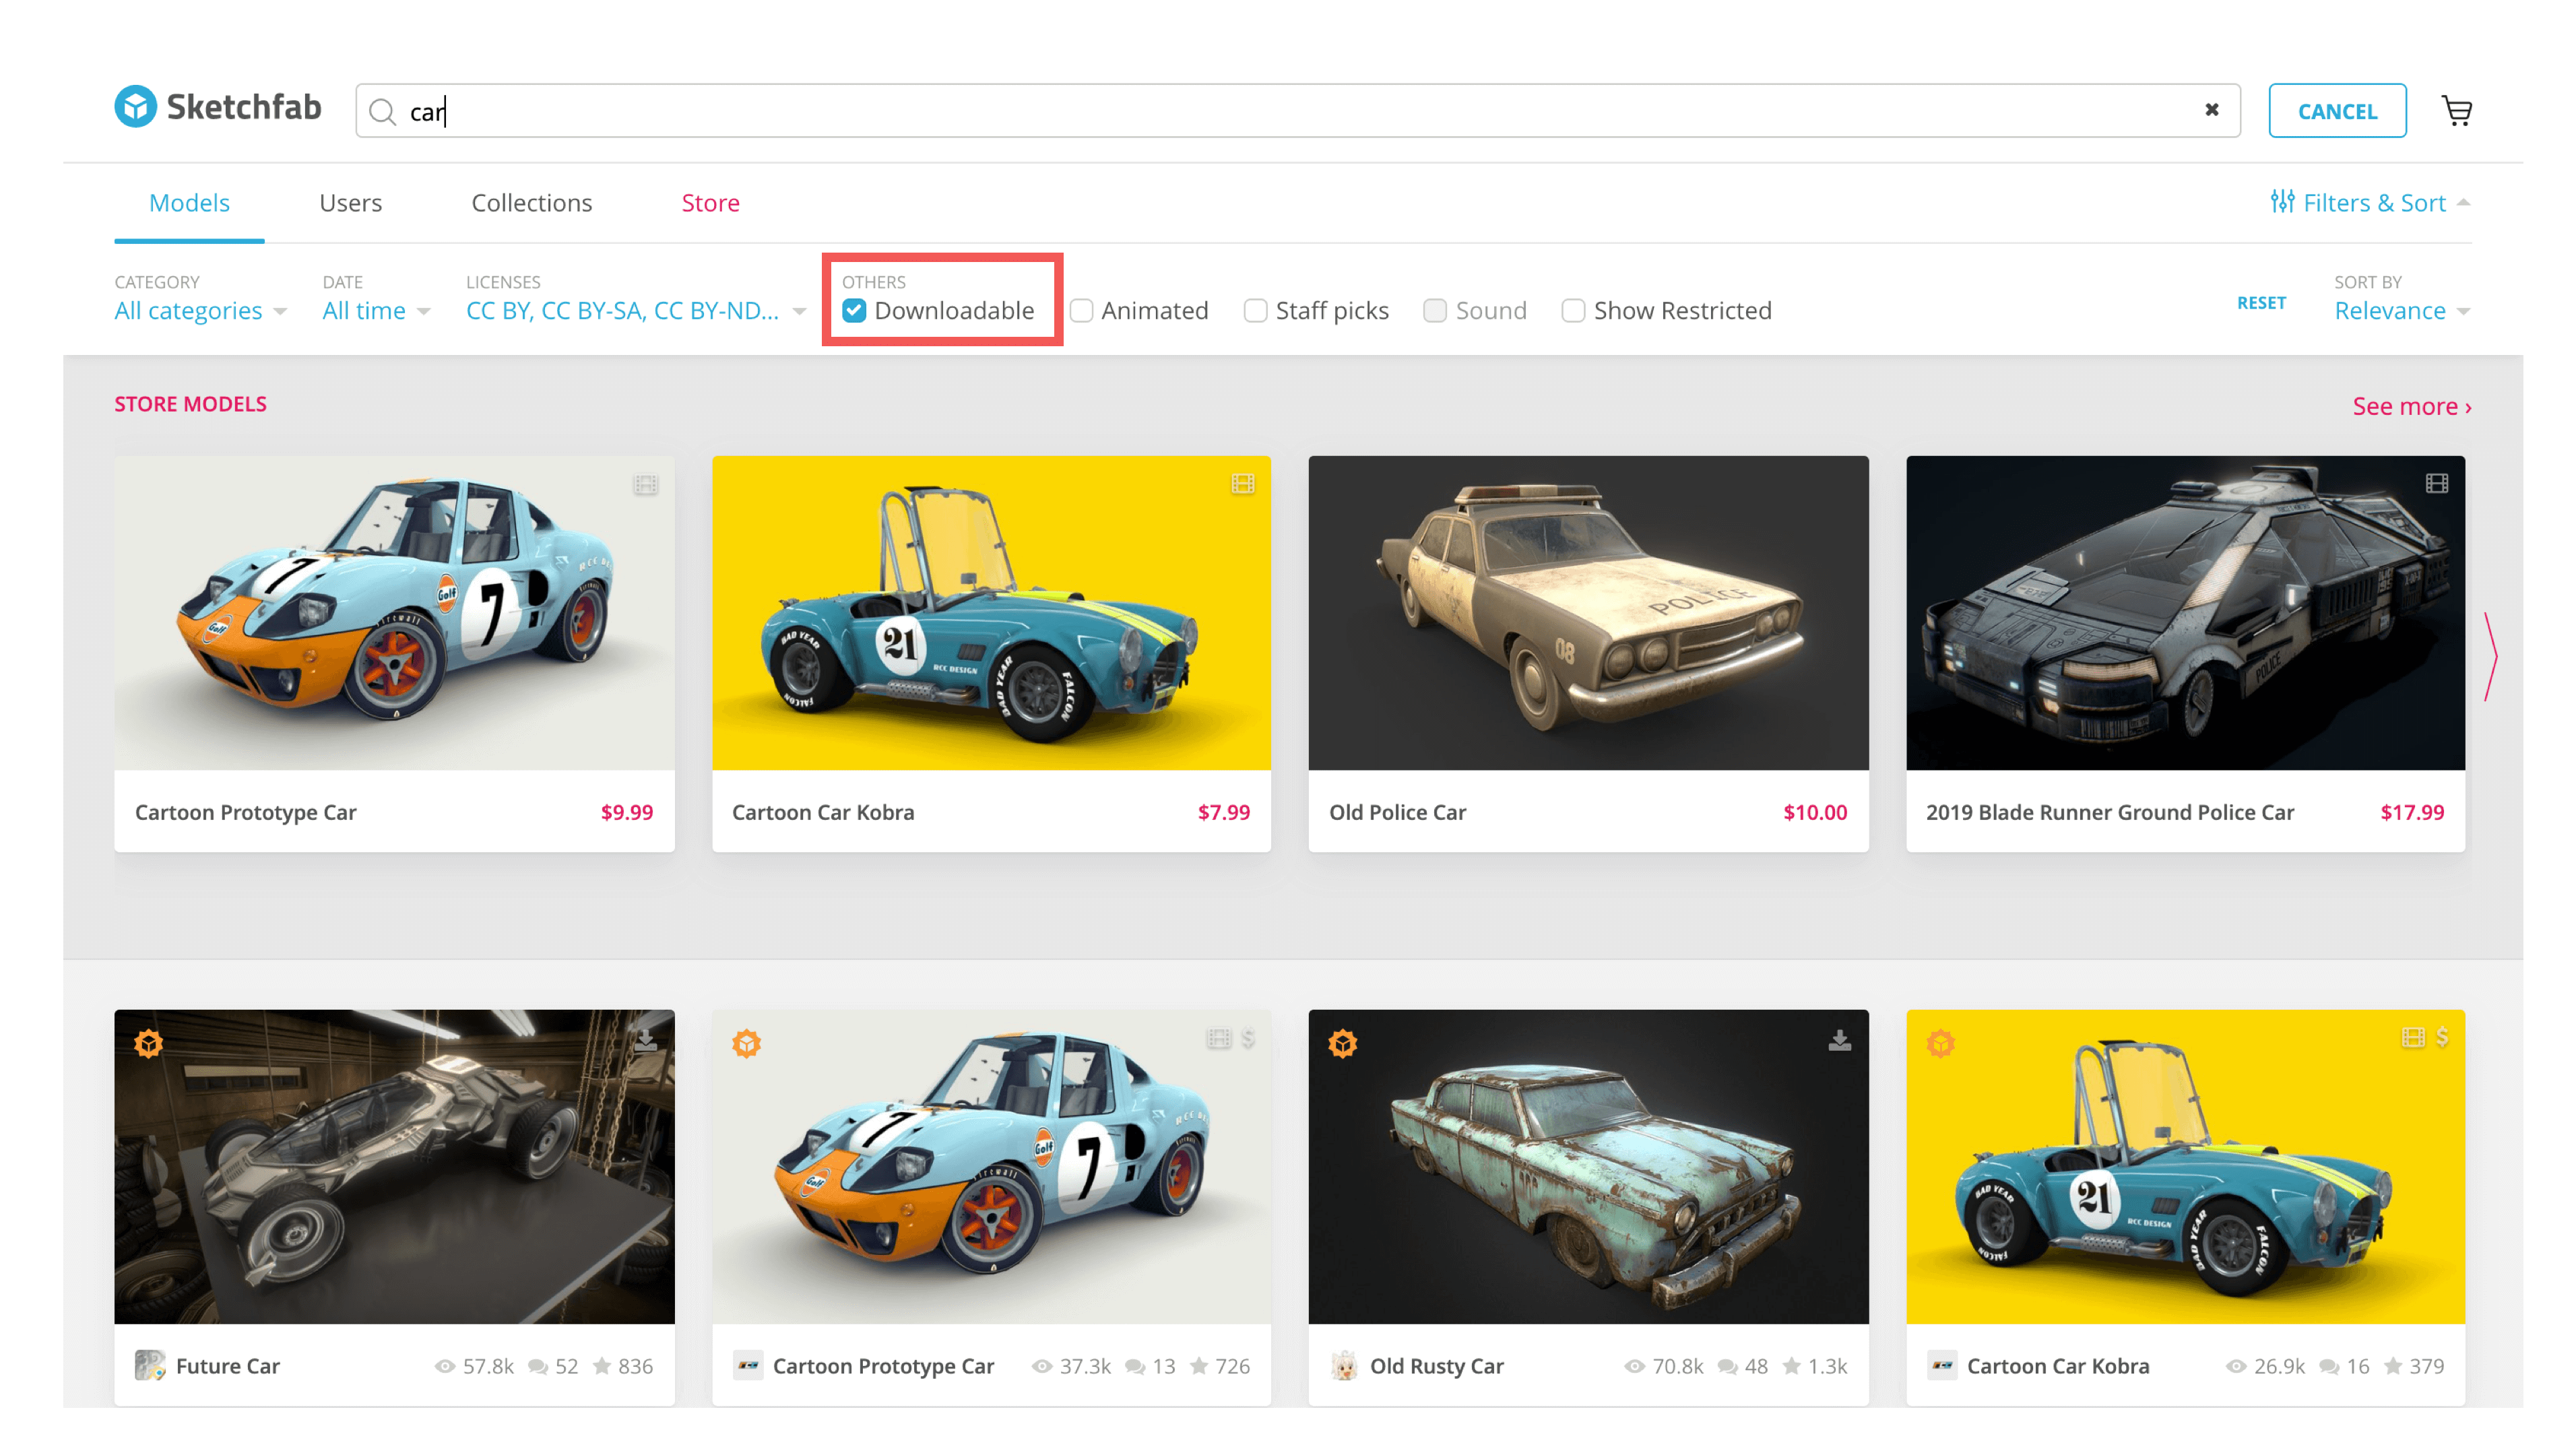Open the Old Police Car model thumbnail
This screenshot has height=1455, width=2576.
(1587, 614)
